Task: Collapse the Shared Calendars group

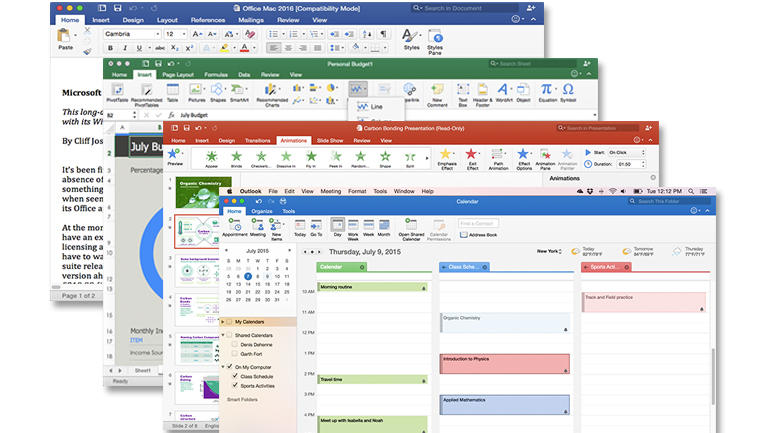Action: click(222, 335)
